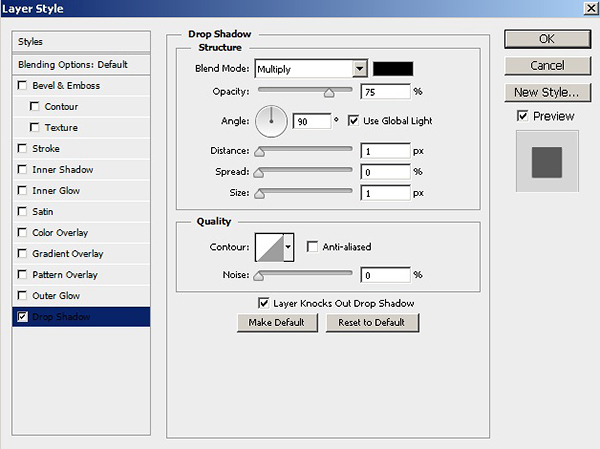Click the Angle dial control

click(271, 122)
